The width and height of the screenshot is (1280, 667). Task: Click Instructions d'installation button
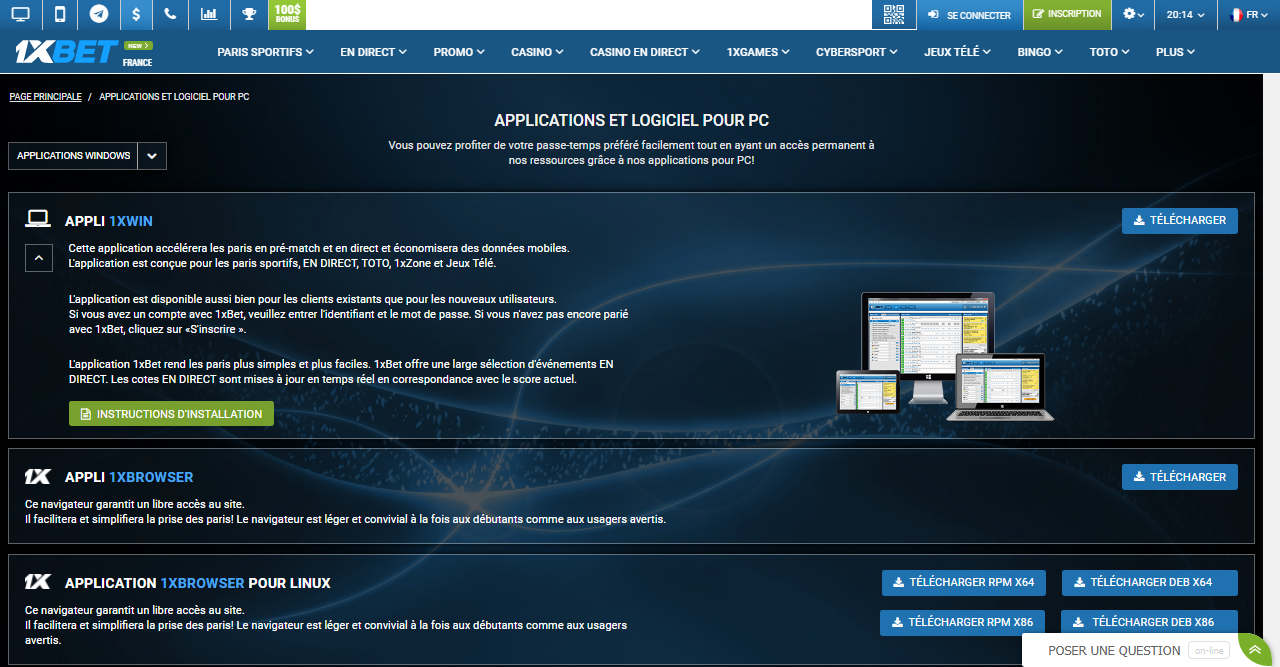171,414
